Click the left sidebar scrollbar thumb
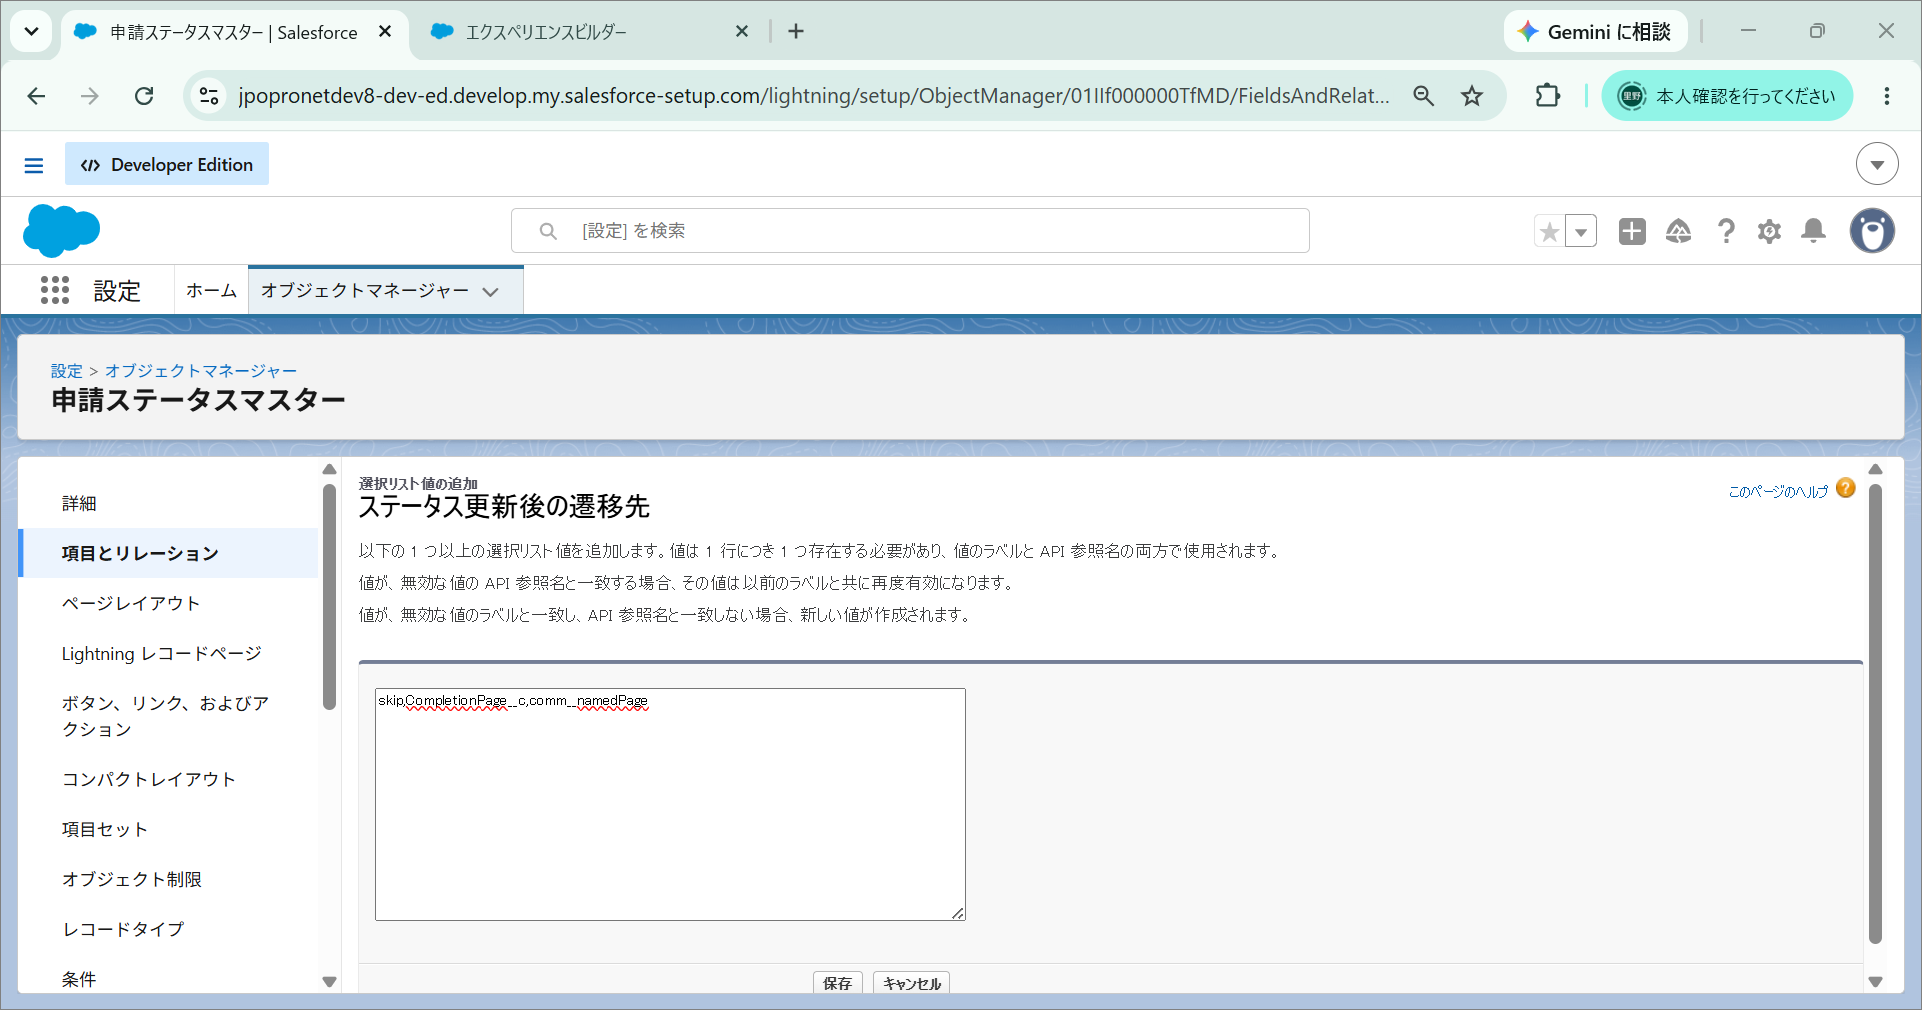This screenshot has width=1922, height=1010. (x=330, y=597)
